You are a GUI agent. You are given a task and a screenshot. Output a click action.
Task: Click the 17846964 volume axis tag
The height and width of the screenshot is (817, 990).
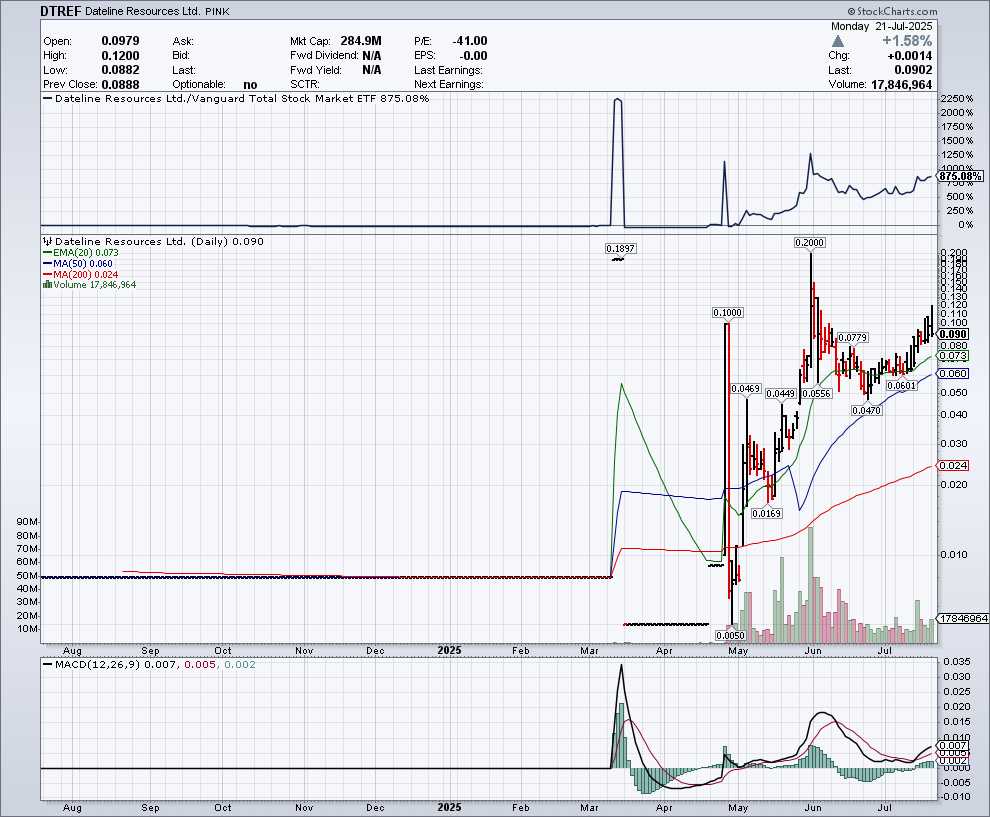pos(963,619)
